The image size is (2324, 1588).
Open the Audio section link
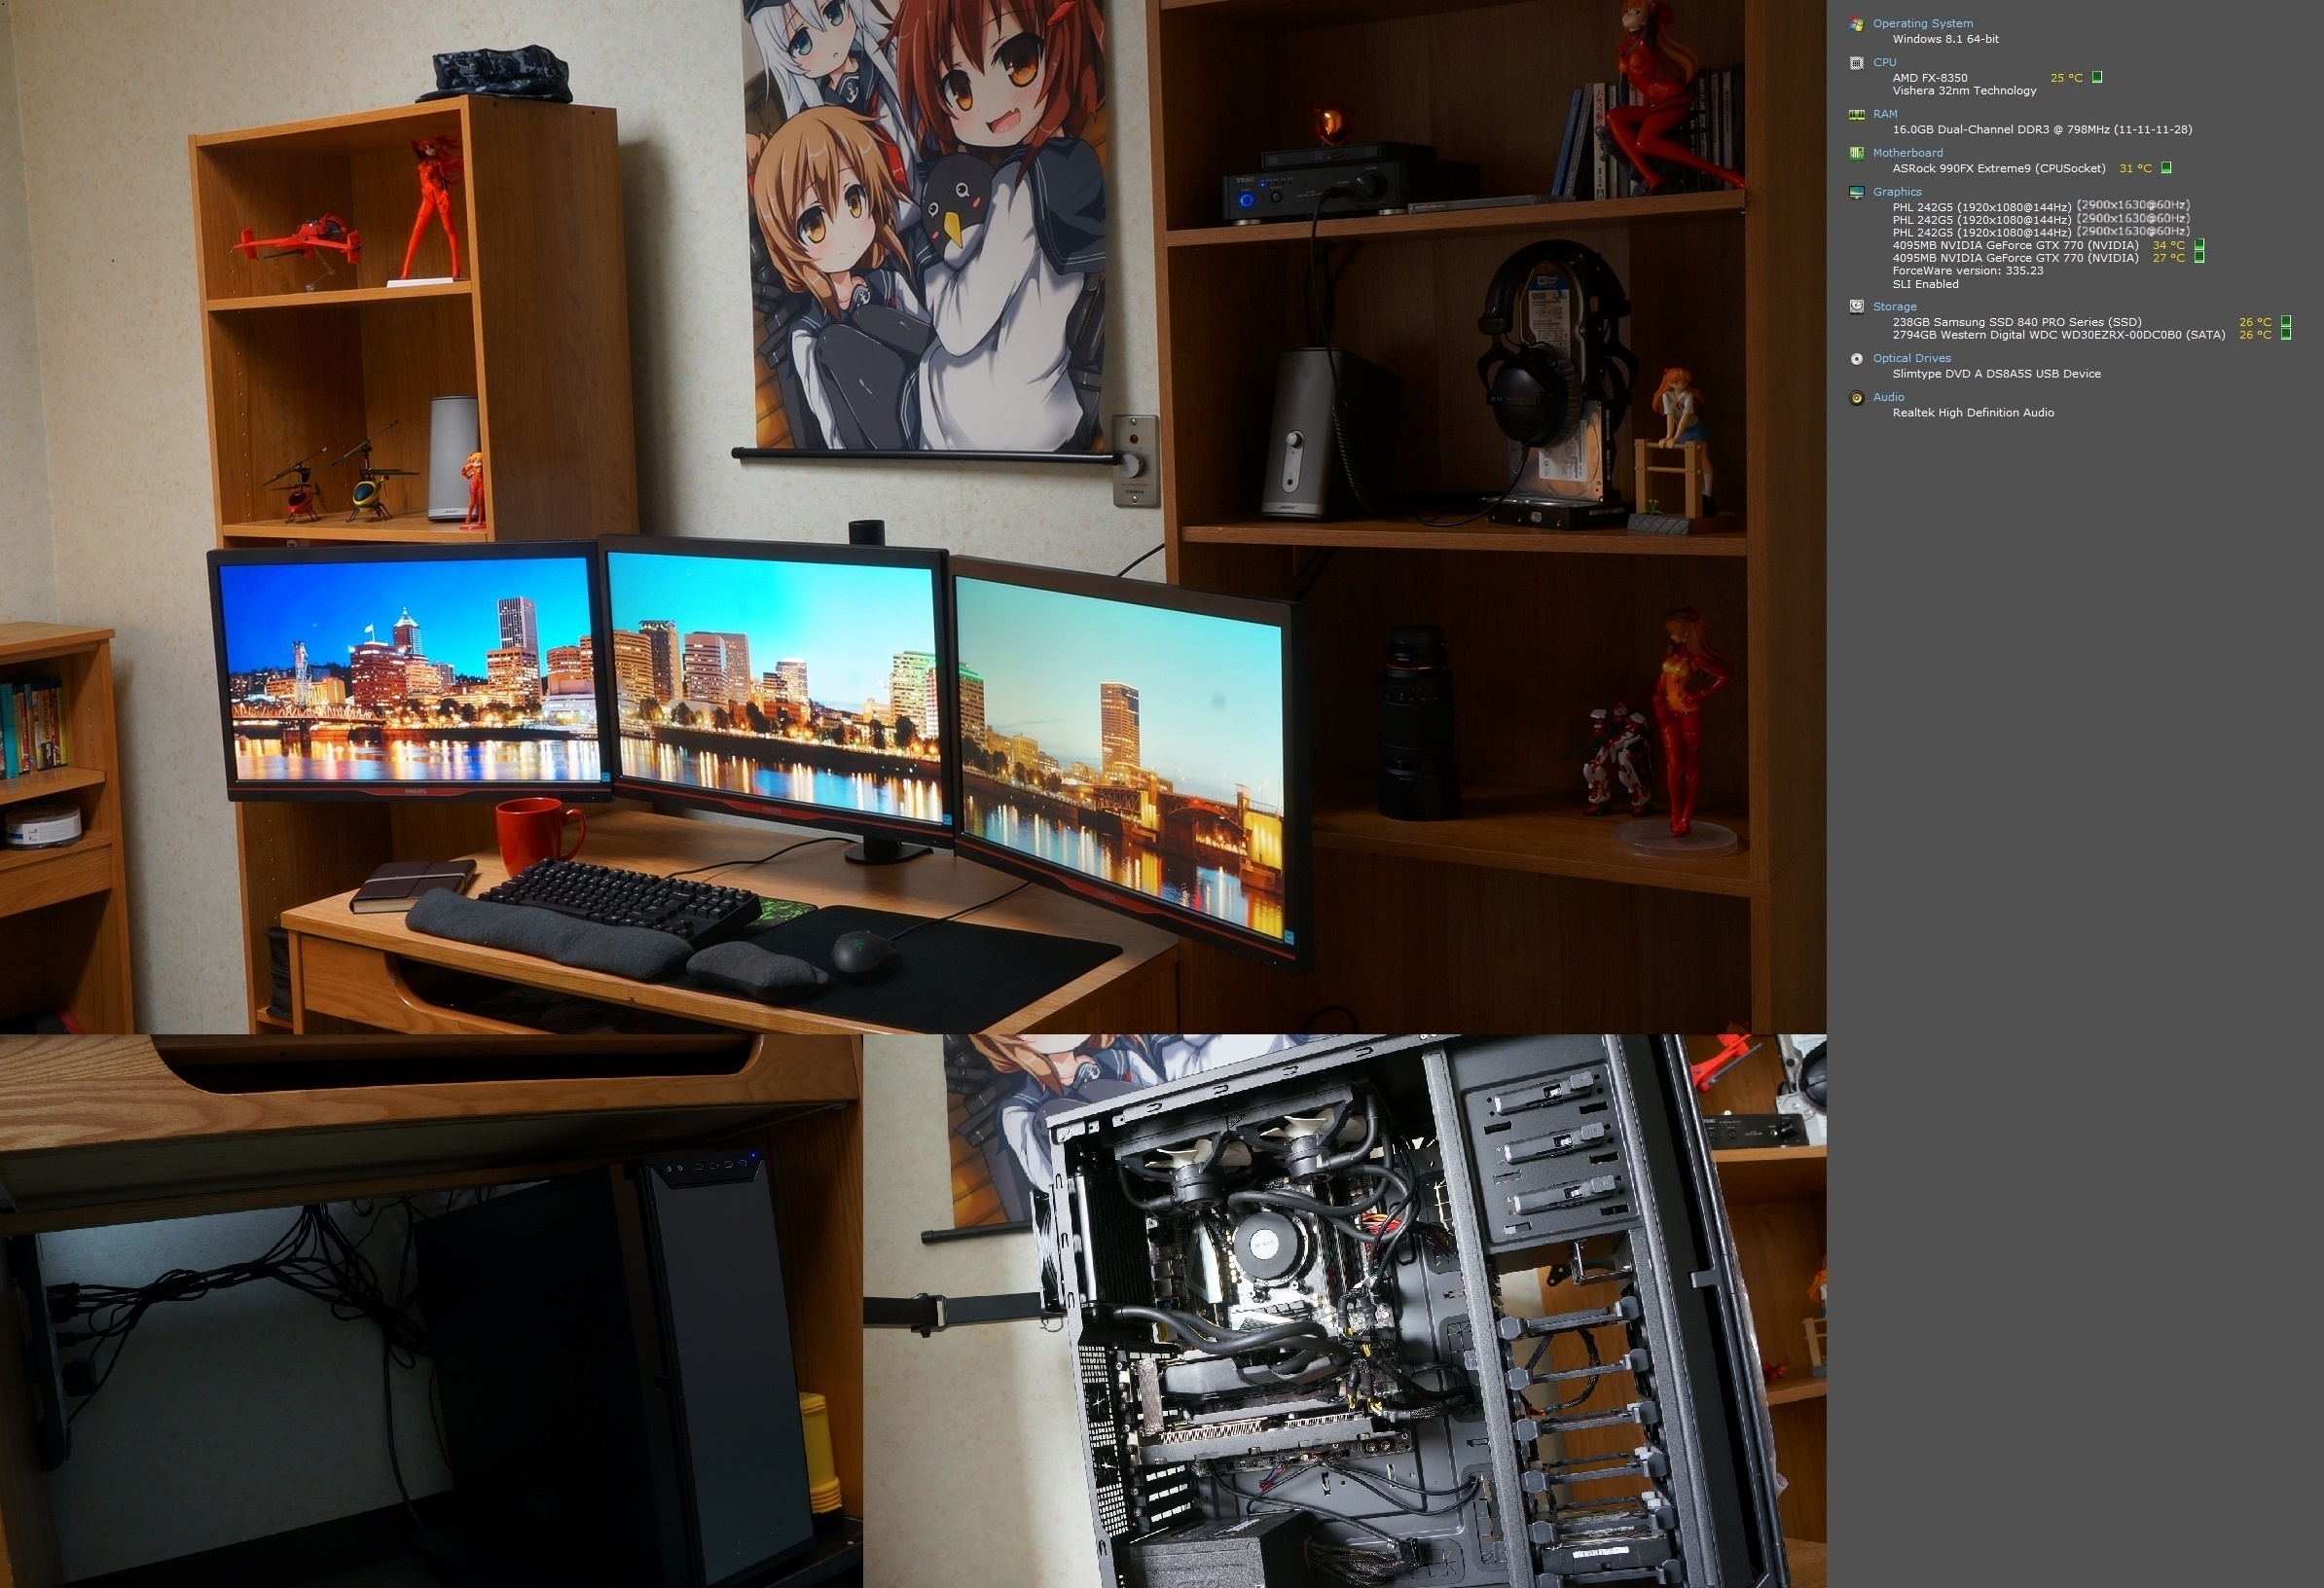tap(1888, 397)
